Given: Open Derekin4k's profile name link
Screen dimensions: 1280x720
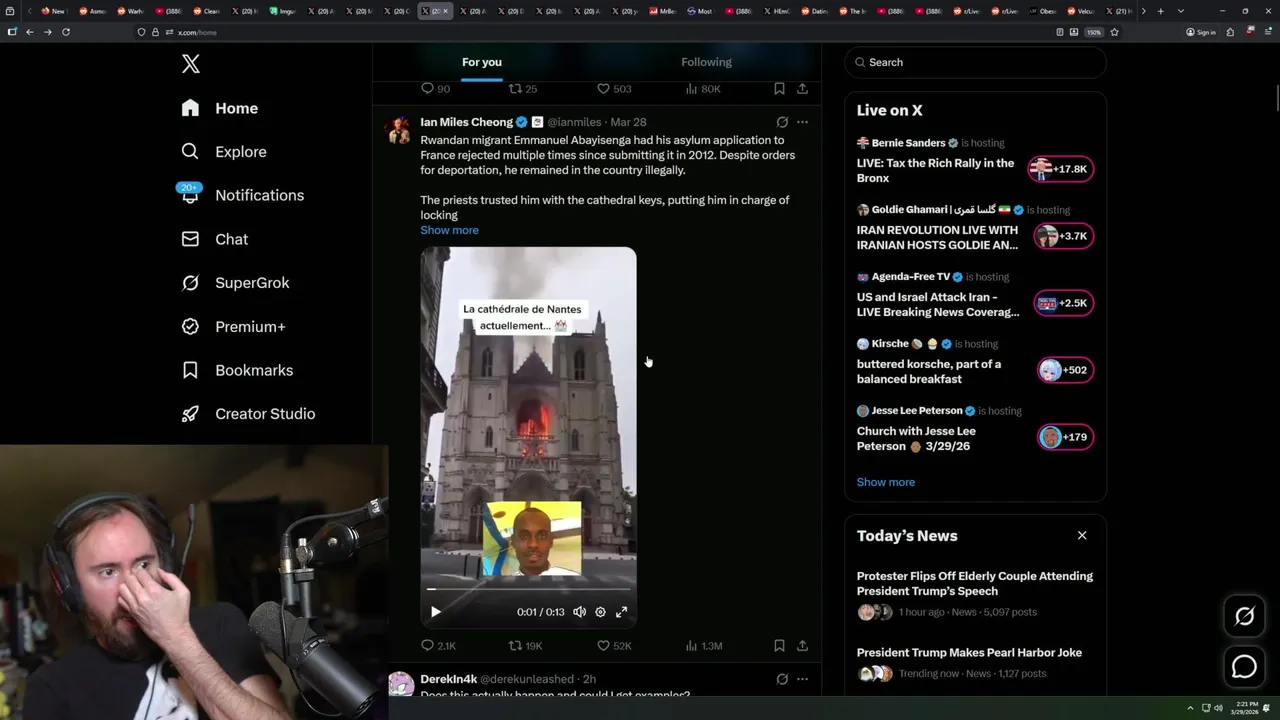Looking at the screenshot, I should click(448, 679).
